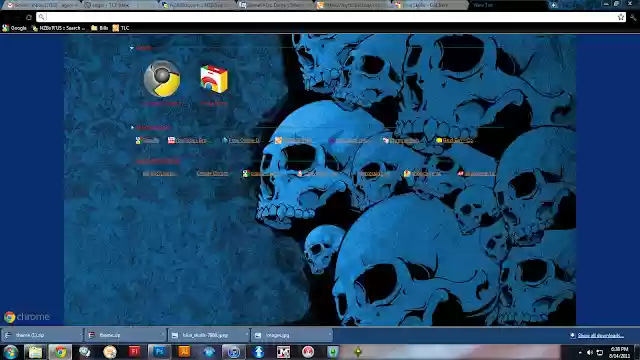Open the Web Store app icon

pyautogui.click(x=214, y=79)
